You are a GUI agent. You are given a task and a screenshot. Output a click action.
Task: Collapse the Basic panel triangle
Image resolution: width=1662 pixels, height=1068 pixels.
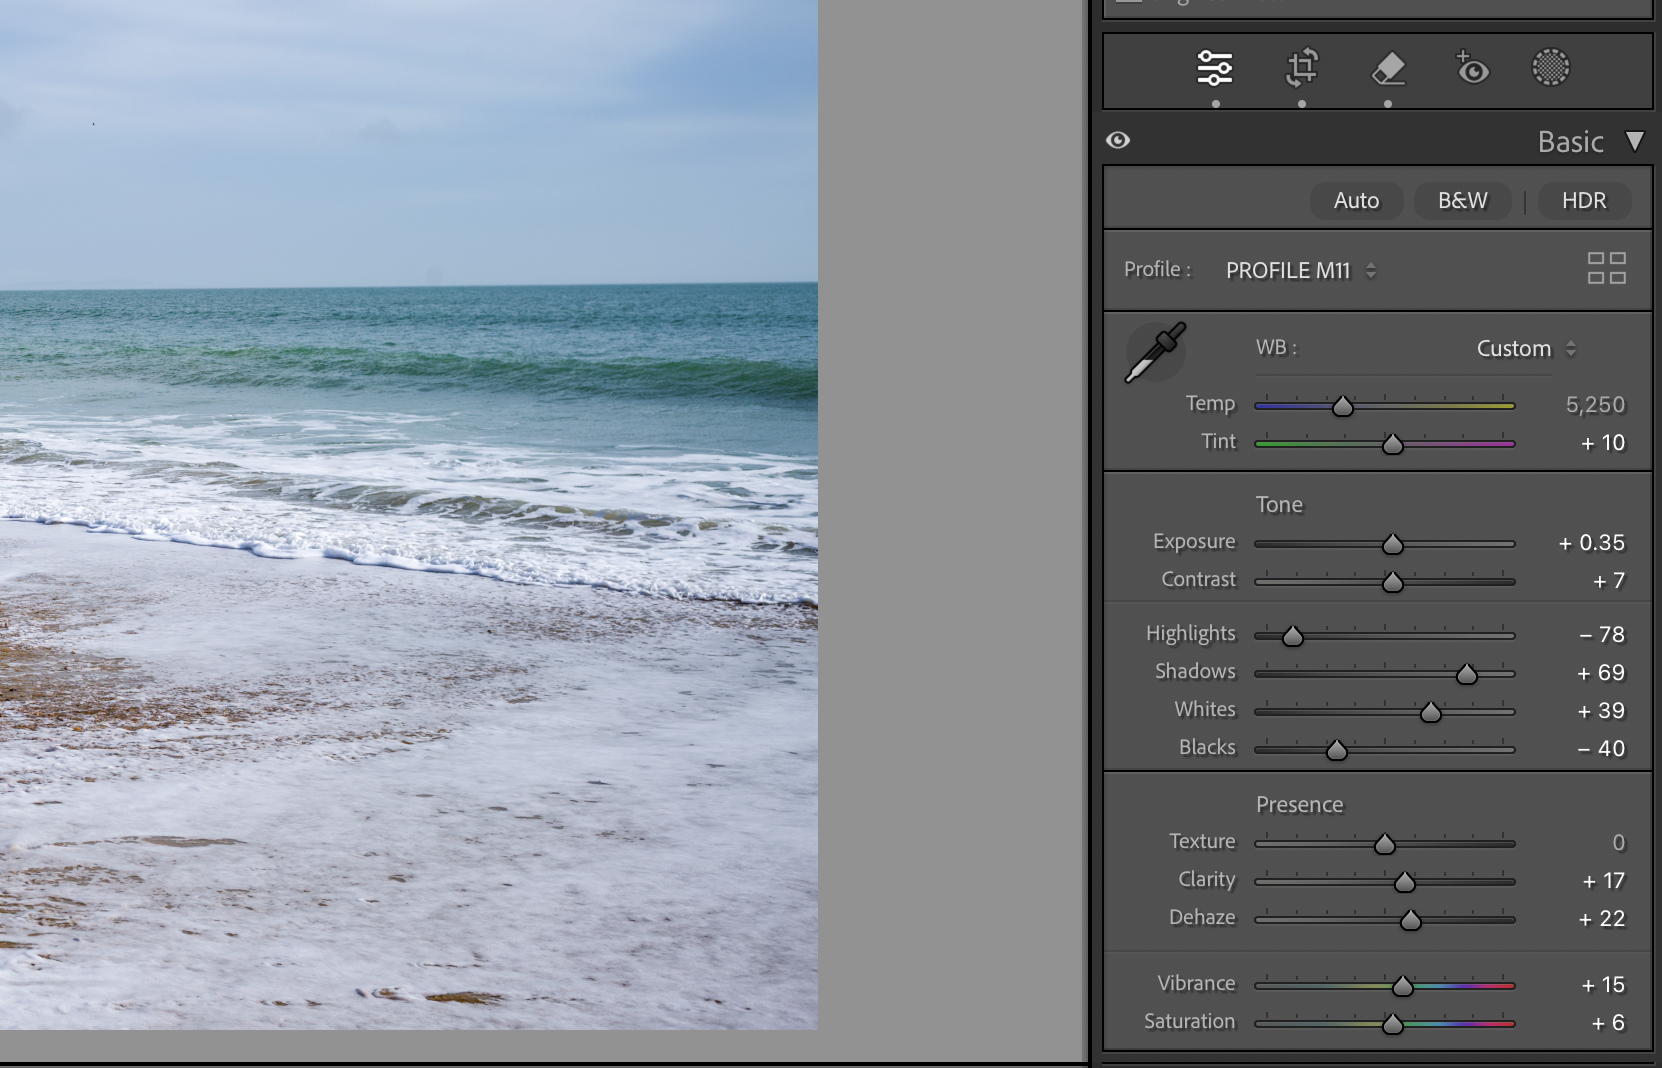coord(1634,141)
